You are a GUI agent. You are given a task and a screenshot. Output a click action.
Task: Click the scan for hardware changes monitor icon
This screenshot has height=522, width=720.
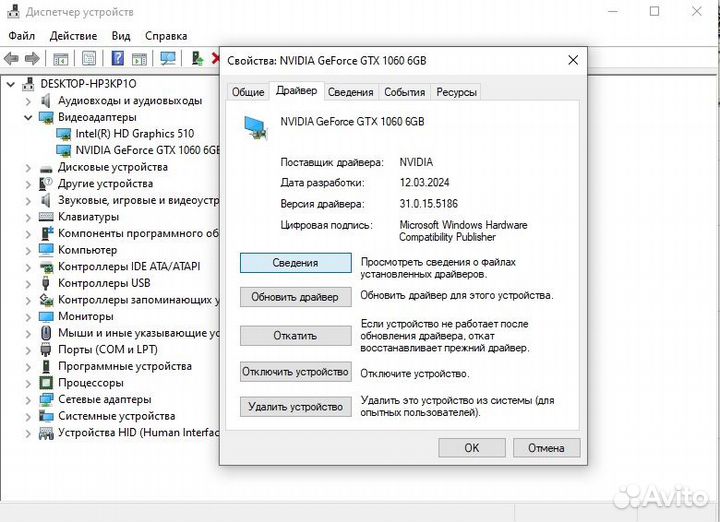(x=168, y=59)
